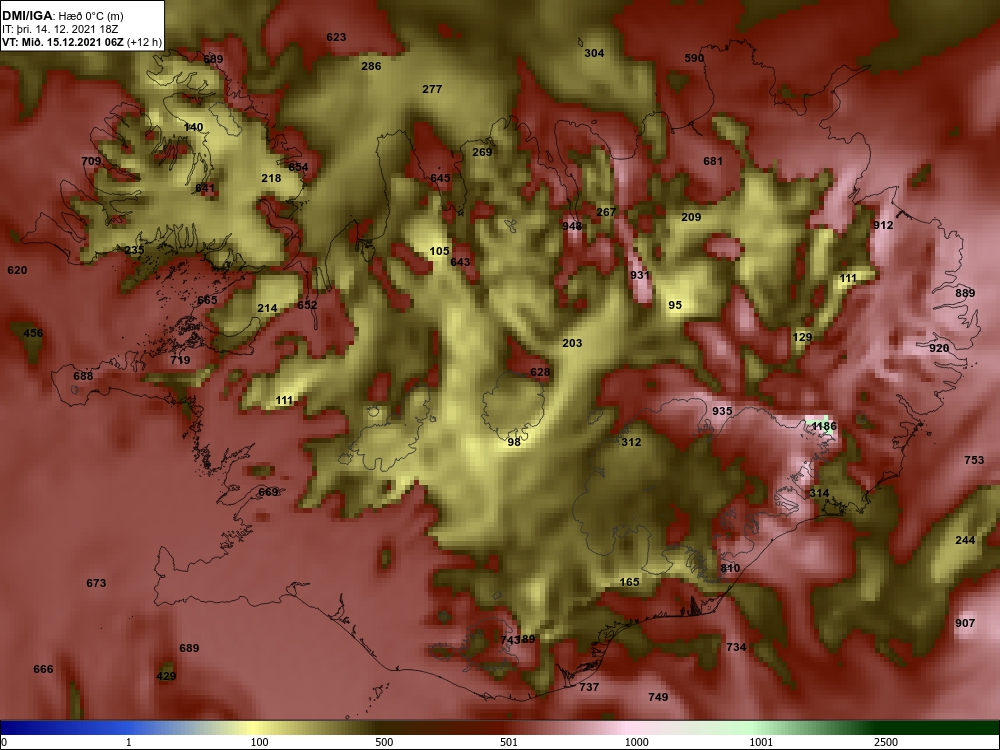Select the valid time line 'VT: Mið. 15.12.2021 06Z'
Viewport: 1000px width, 750px height.
click(x=64, y=43)
